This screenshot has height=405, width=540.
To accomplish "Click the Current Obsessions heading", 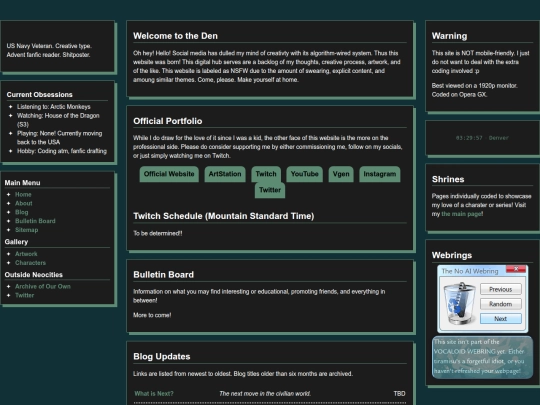I will 40,95.
